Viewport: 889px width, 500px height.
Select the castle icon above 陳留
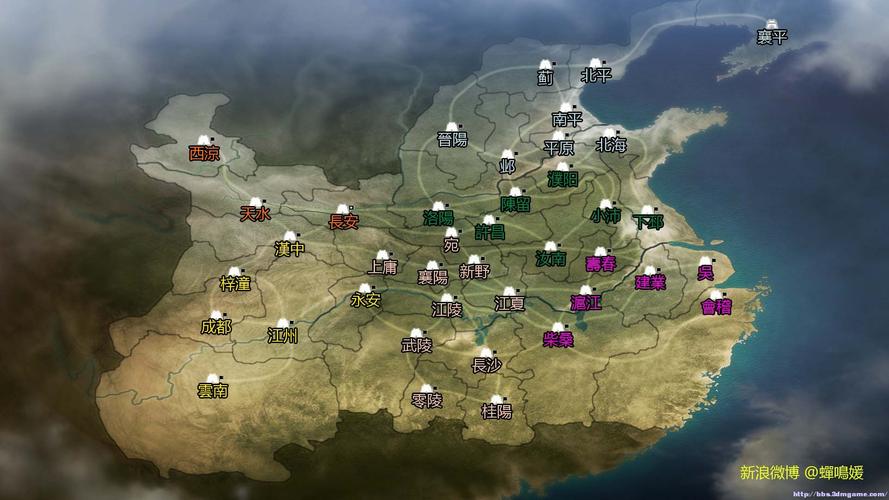[515, 192]
